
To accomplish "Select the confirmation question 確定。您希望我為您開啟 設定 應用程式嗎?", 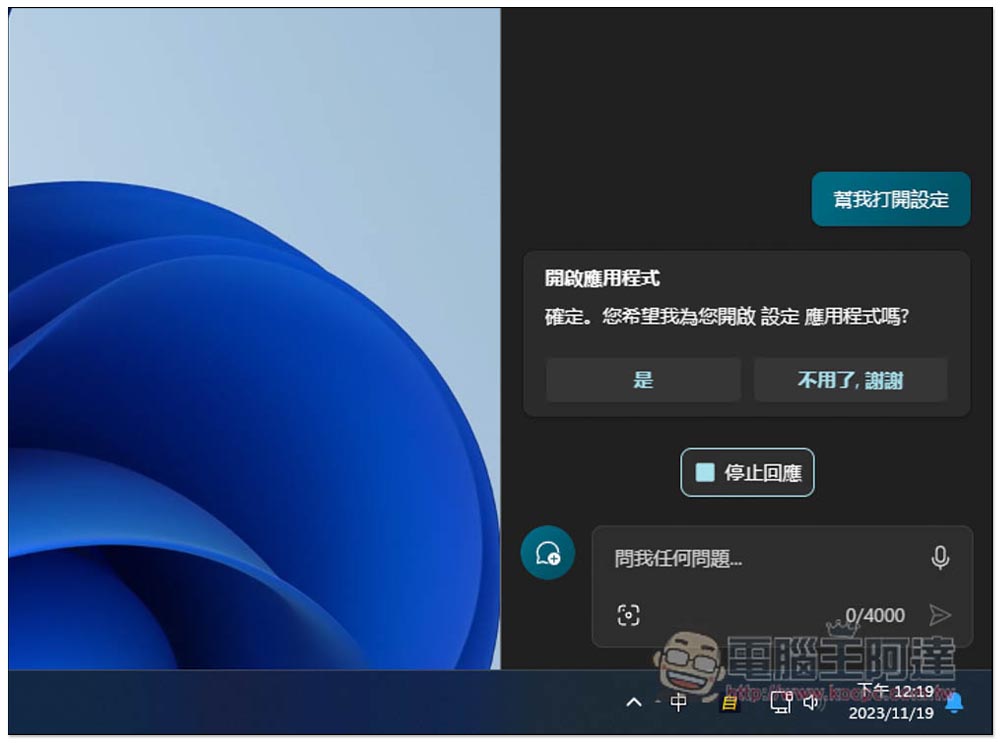I will click(x=726, y=316).
